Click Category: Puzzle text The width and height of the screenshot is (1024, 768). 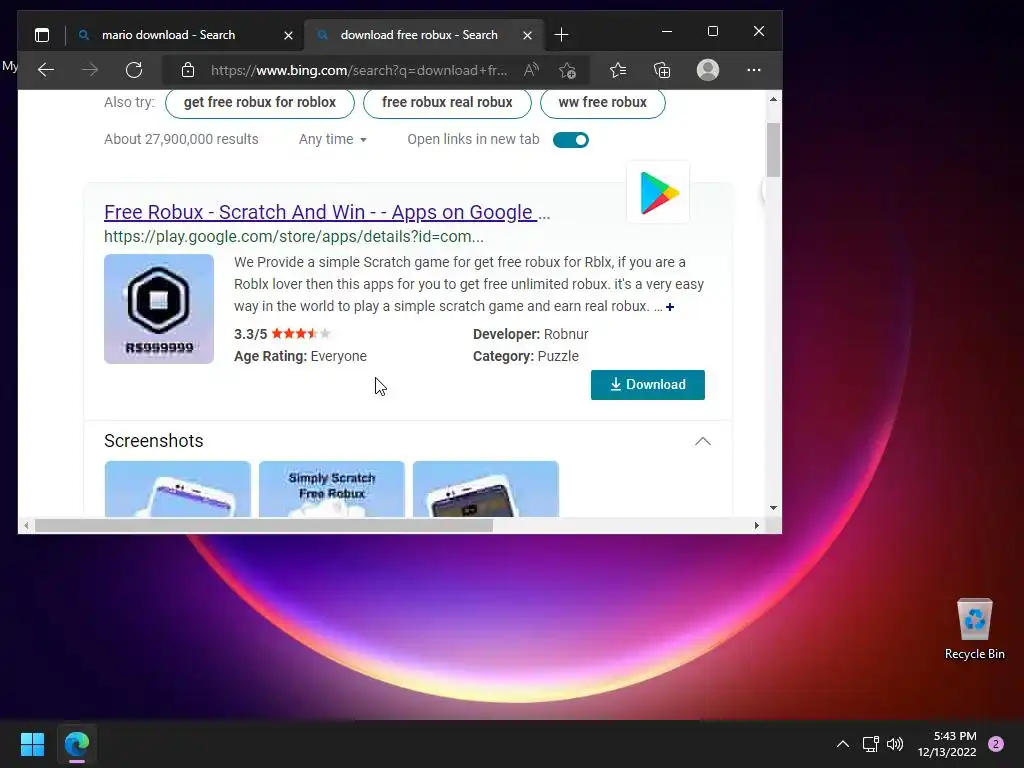point(526,356)
